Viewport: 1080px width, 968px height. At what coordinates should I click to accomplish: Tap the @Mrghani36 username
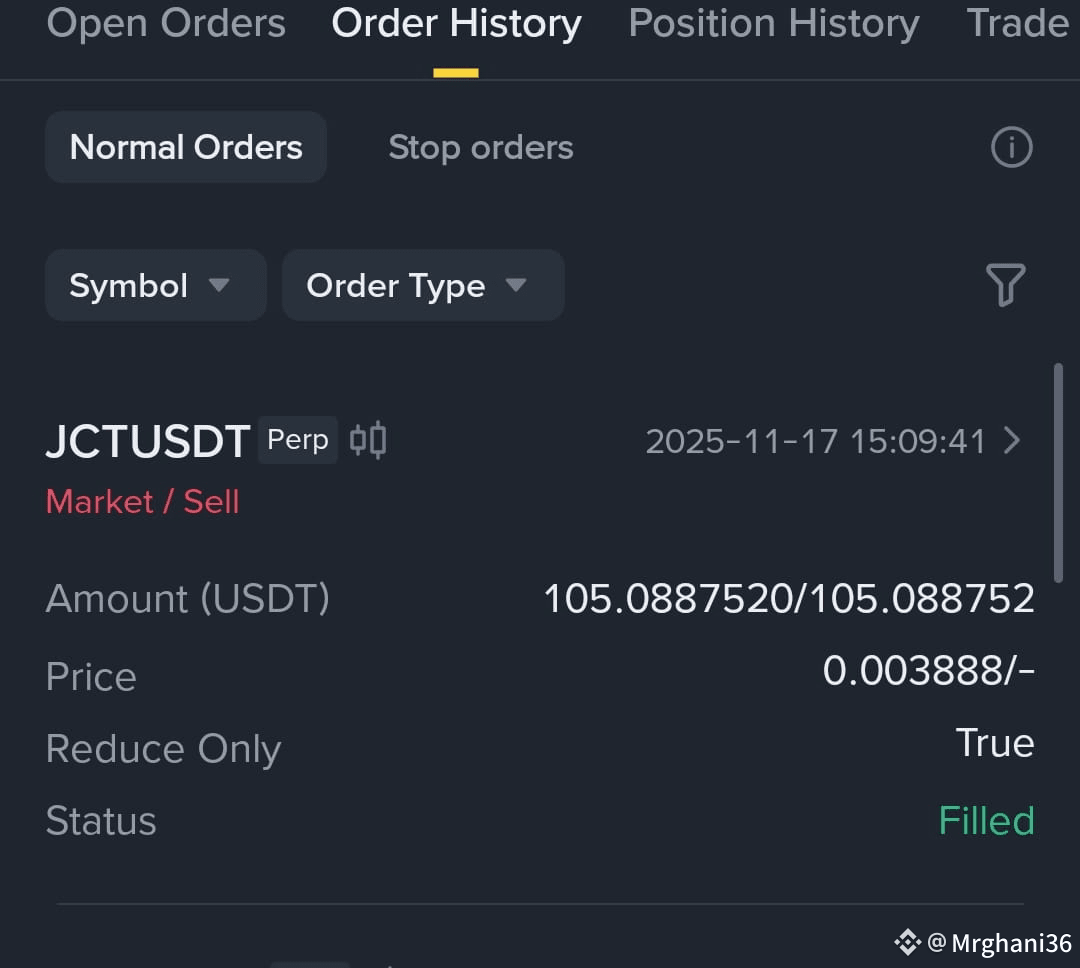(x=999, y=943)
